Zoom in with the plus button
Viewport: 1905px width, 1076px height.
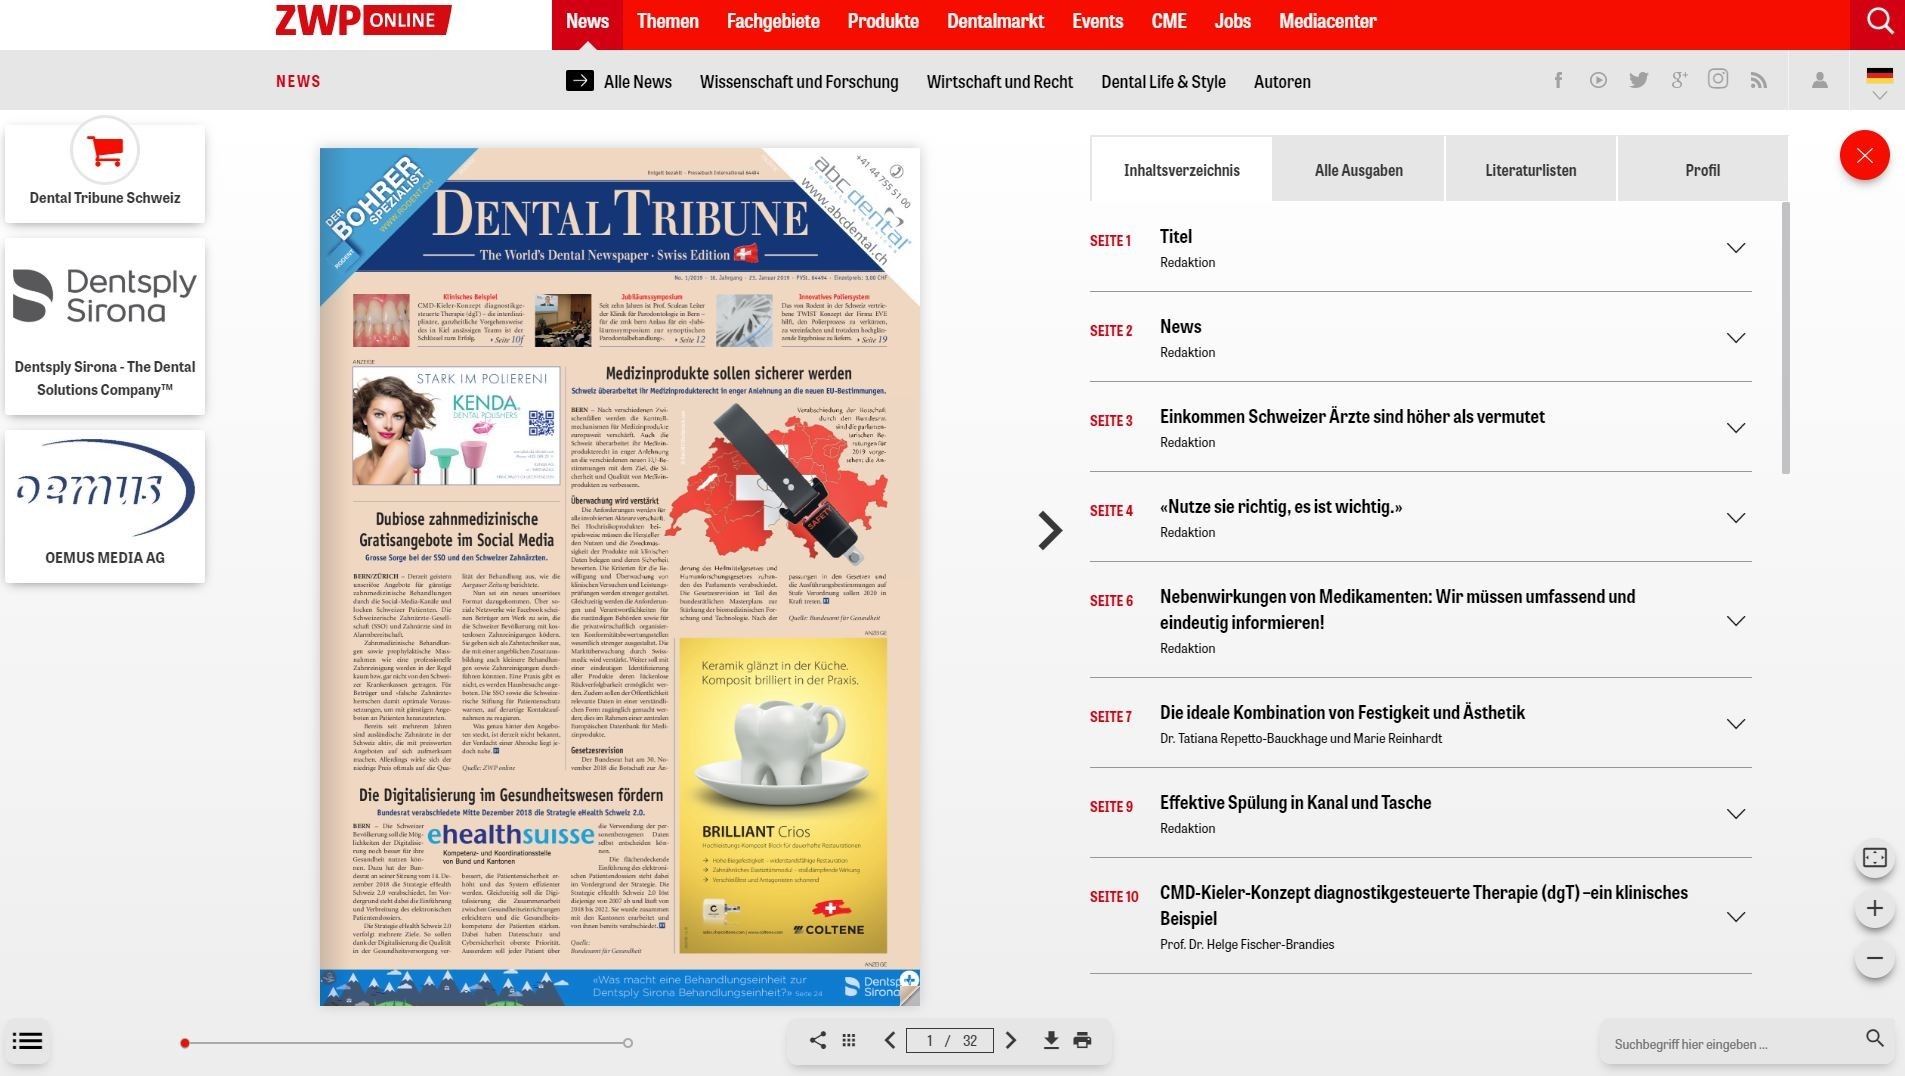pyautogui.click(x=1875, y=908)
